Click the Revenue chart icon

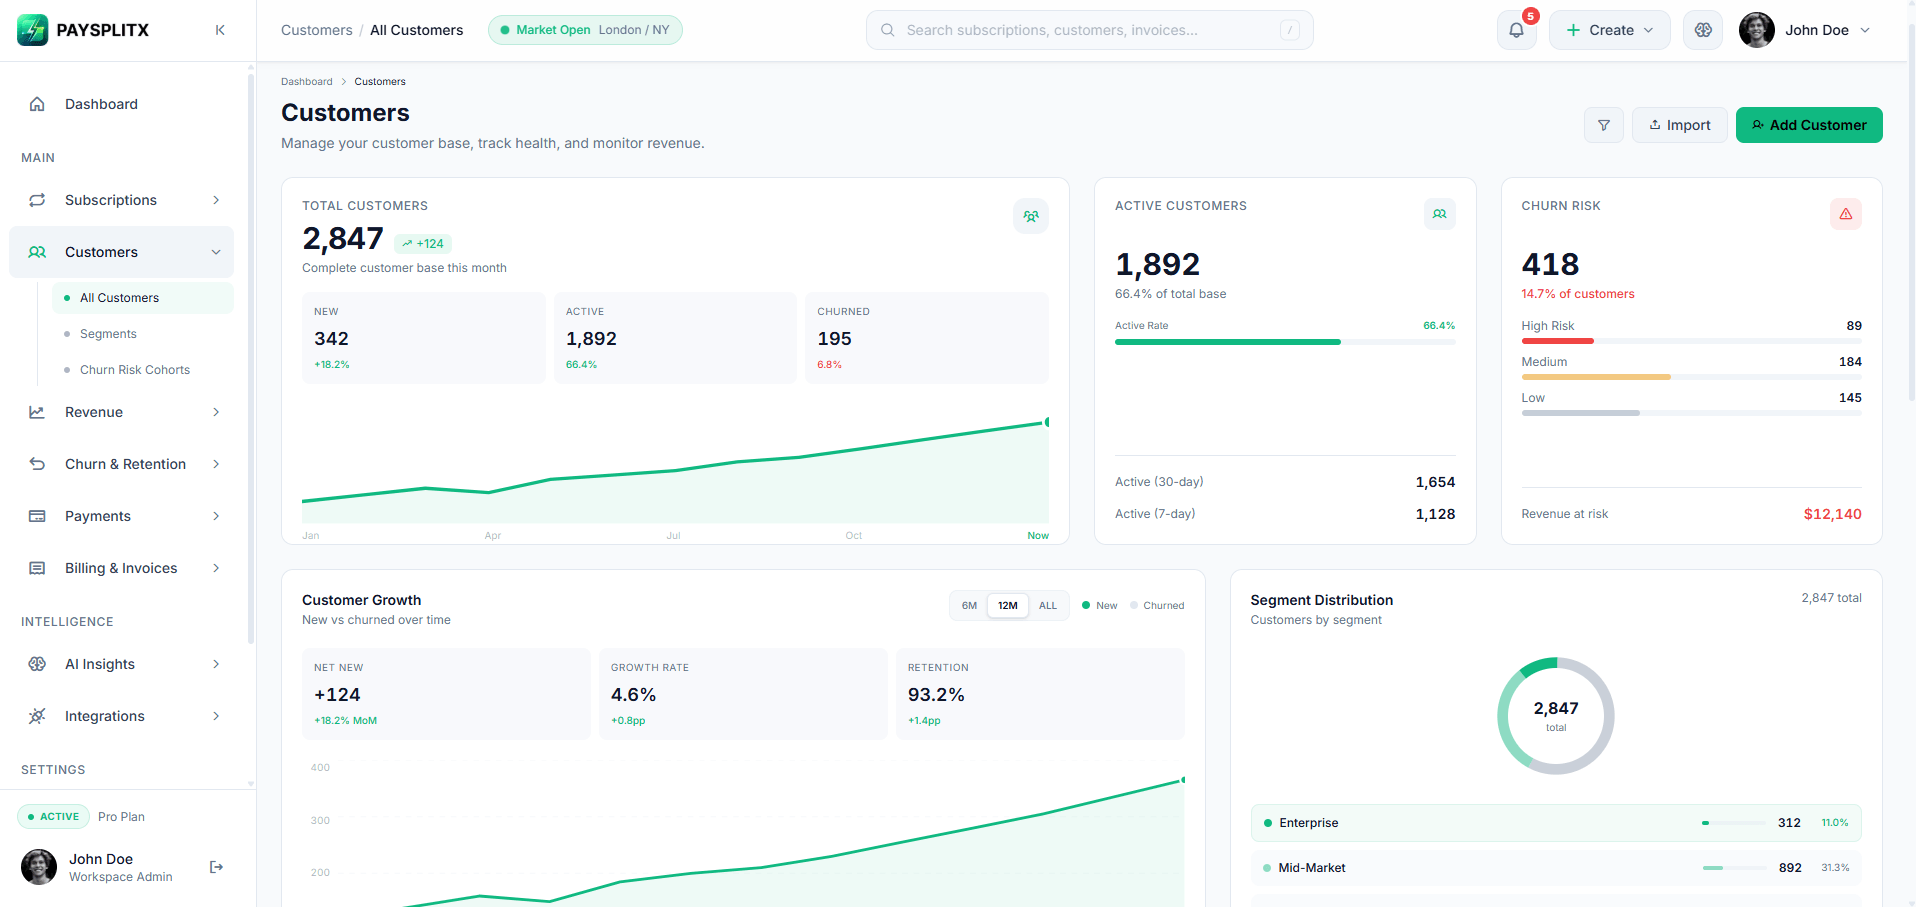[x=37, y=412]
